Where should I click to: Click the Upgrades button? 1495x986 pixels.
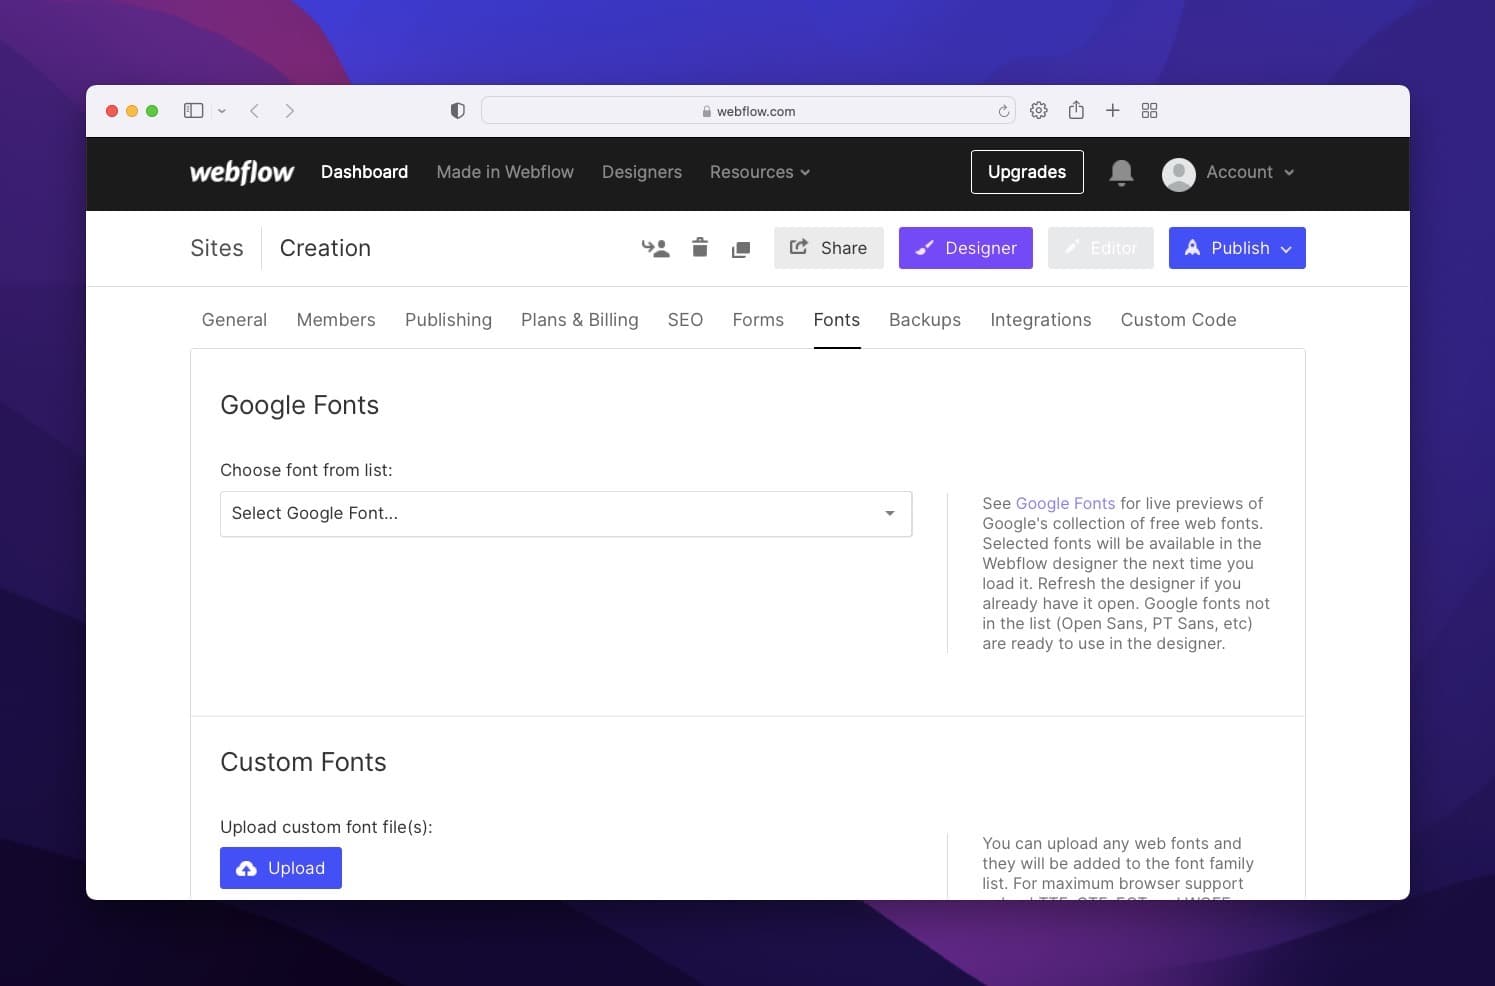click(1027, 172)
